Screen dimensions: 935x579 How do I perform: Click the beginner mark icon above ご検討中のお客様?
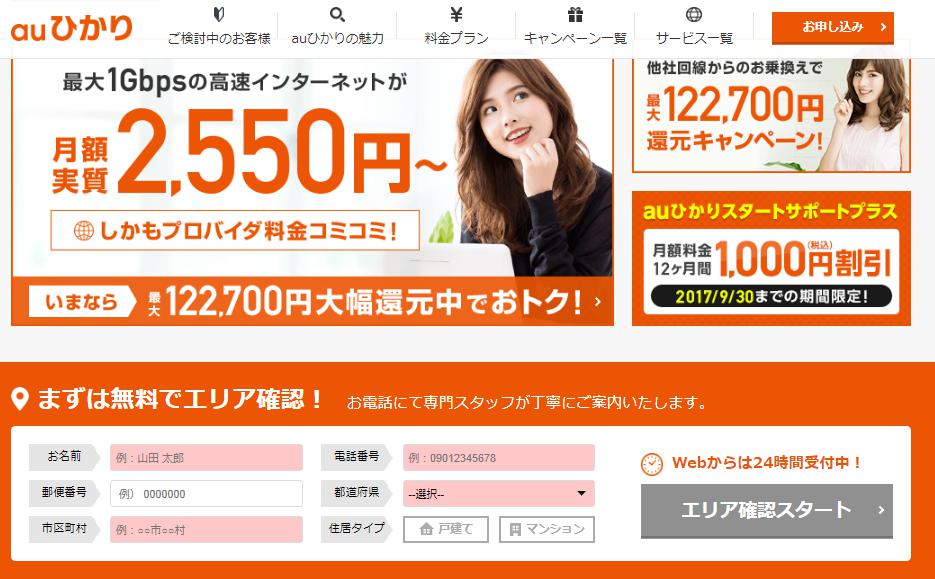[219, 14]
